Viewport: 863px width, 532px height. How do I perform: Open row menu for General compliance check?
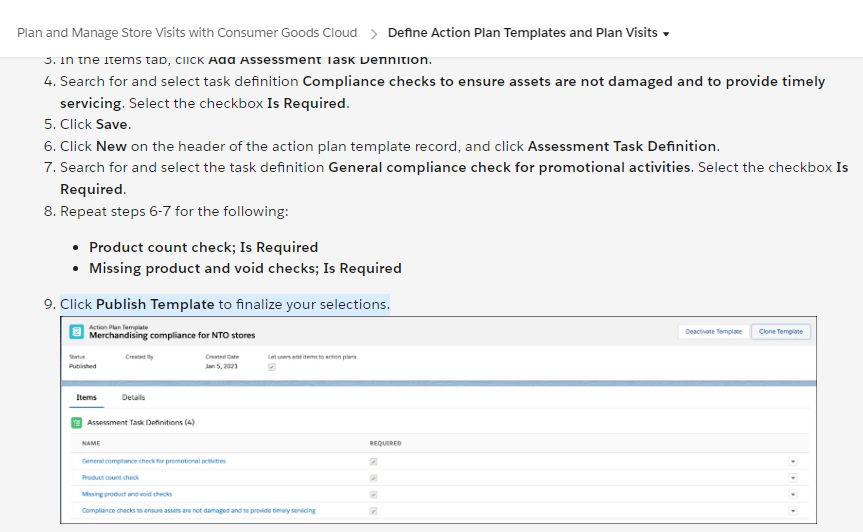click(793, 462)
